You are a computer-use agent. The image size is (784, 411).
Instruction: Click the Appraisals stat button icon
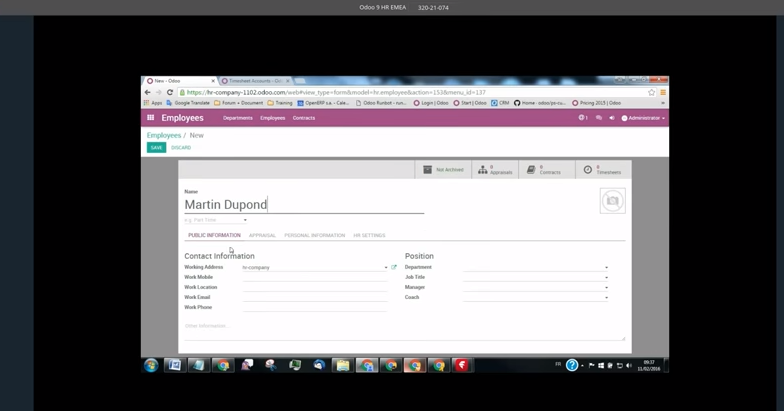tap(483, 170)
